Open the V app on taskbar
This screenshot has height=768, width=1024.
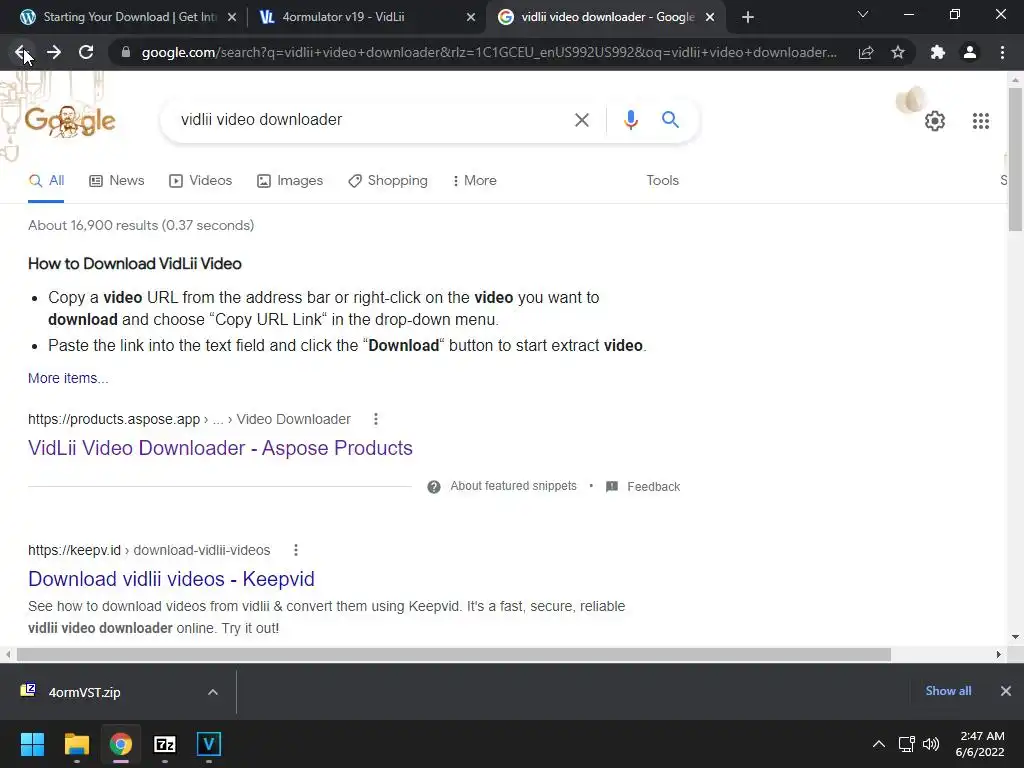click(x=209, y=744)
